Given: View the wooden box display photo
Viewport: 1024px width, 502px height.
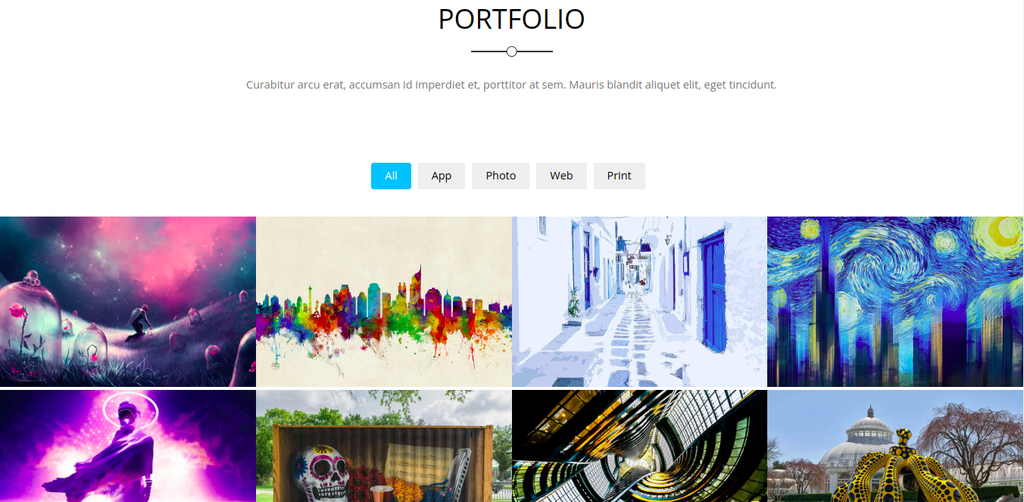Looking at the screenshot, I should tap(383, 446).
